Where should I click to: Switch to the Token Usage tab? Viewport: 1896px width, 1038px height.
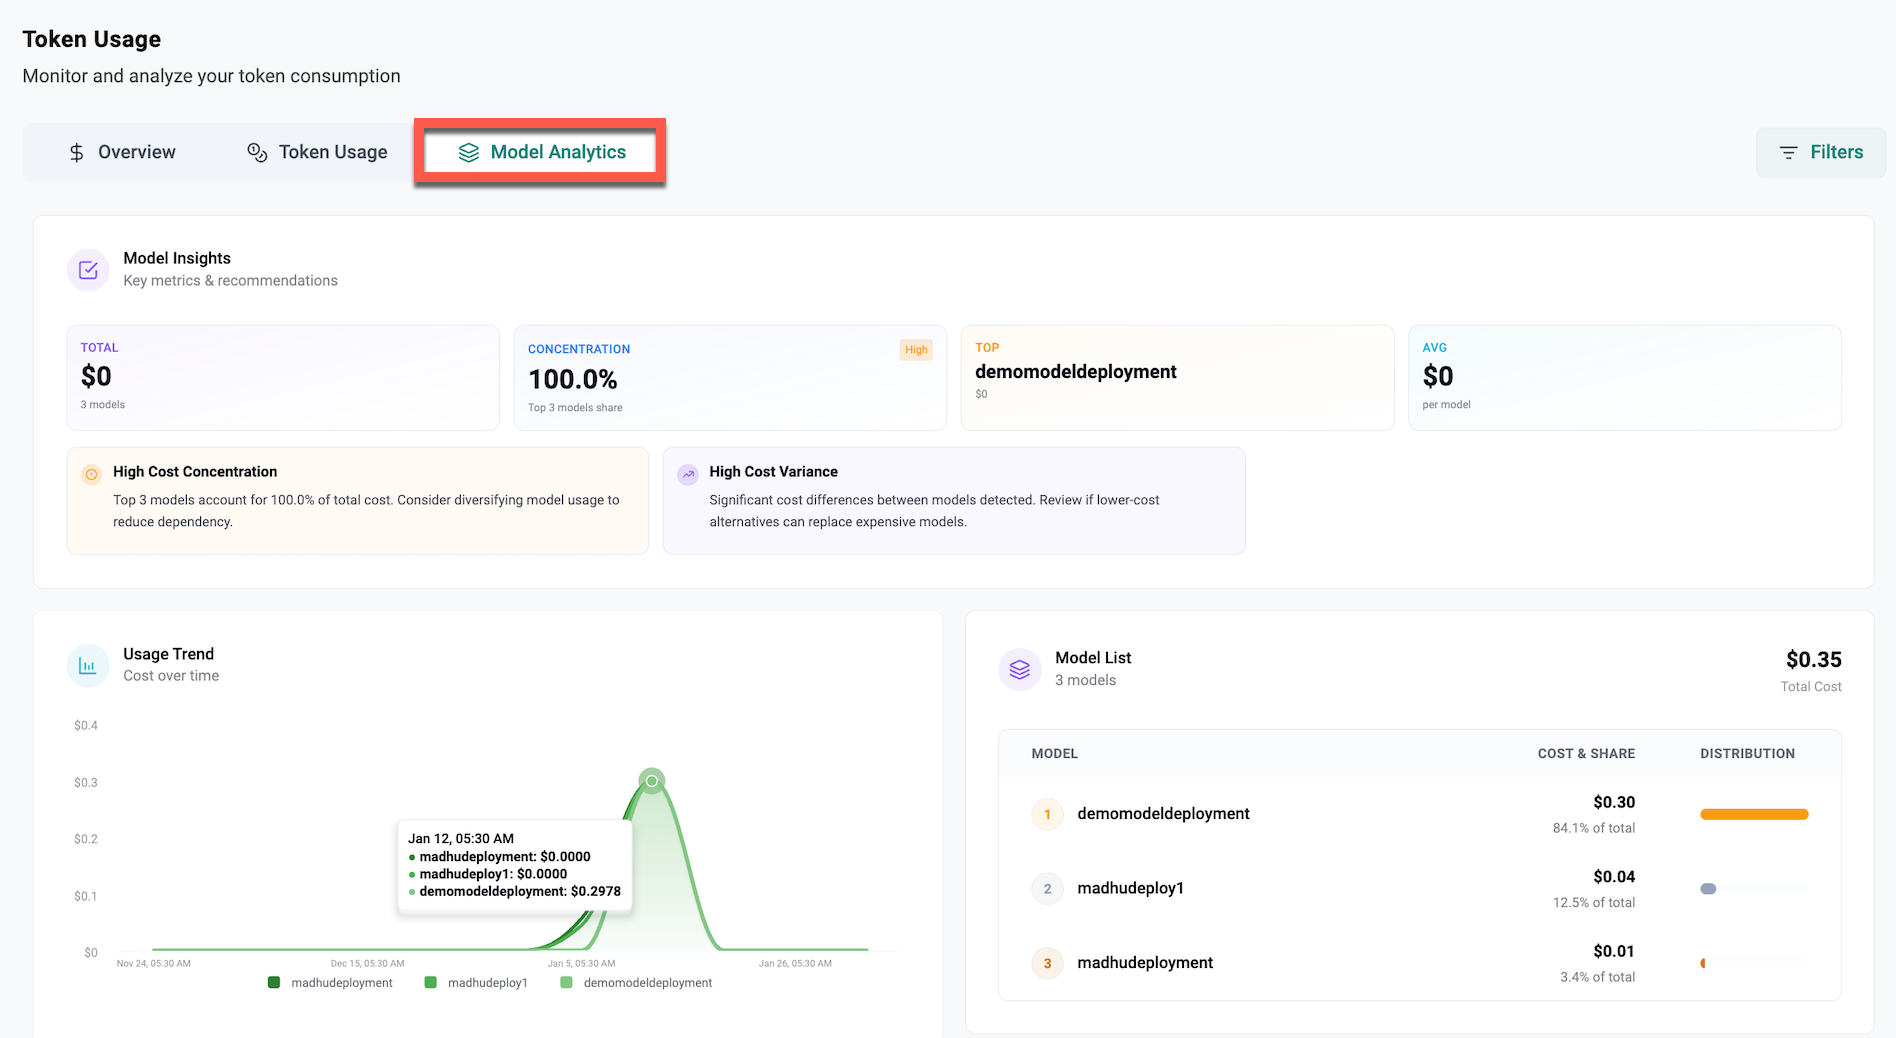317,152
